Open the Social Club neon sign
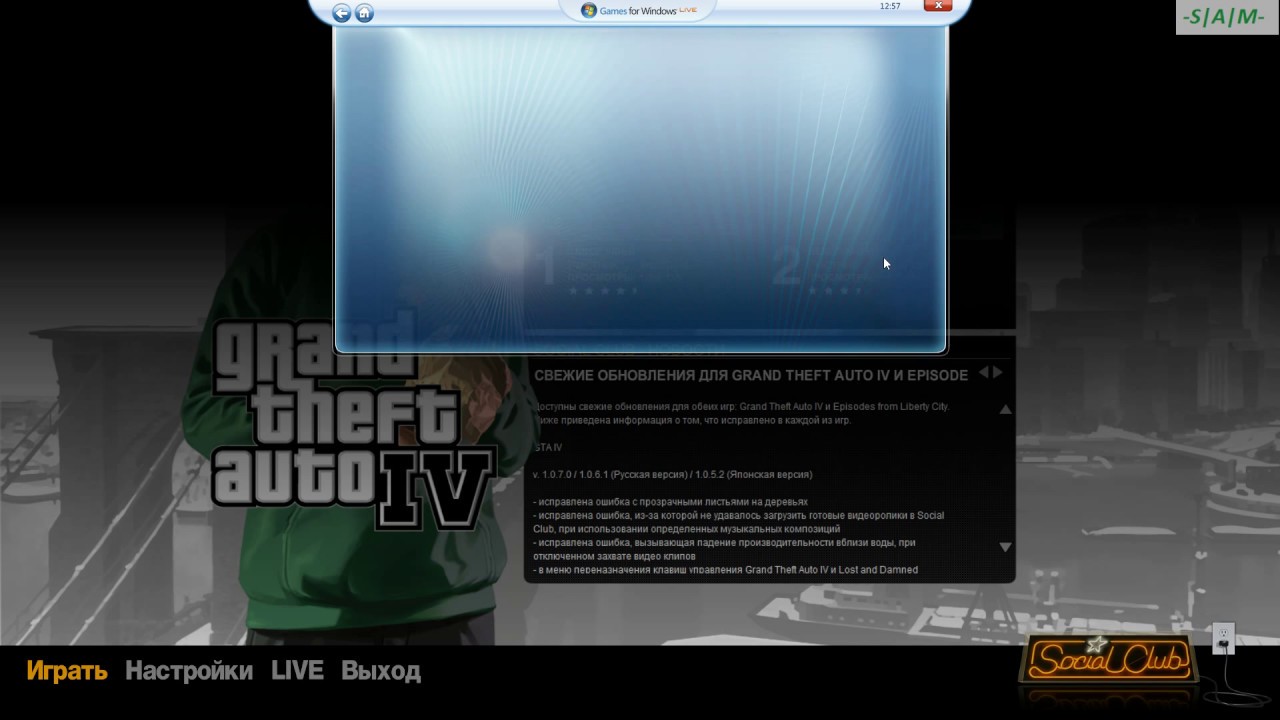Viewport: 1280px width, 720px height. [1108, 660]
